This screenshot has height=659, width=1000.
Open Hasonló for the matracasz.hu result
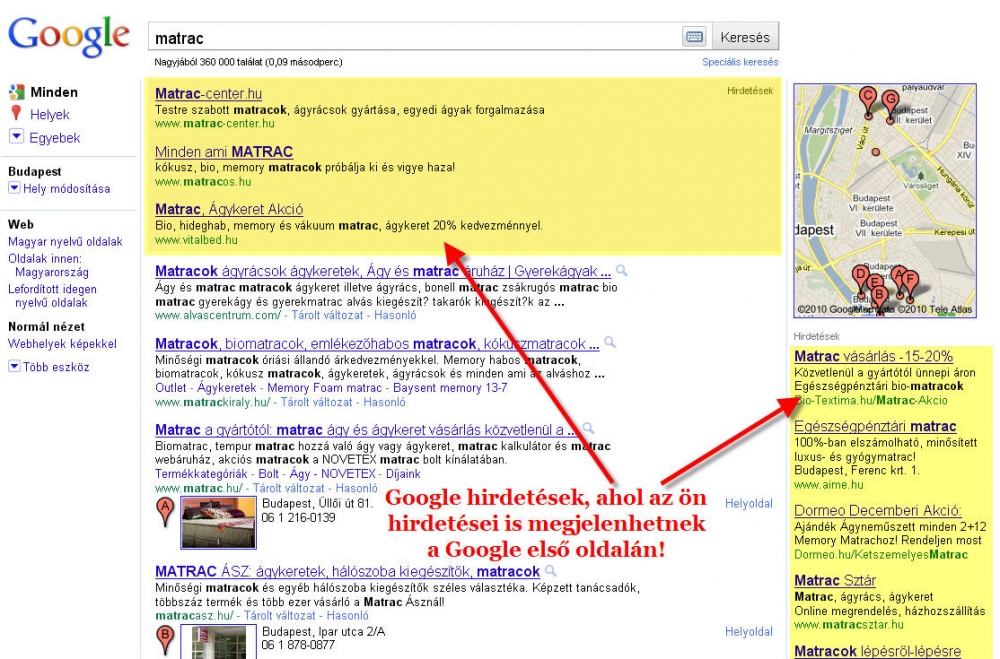[348, 616]
